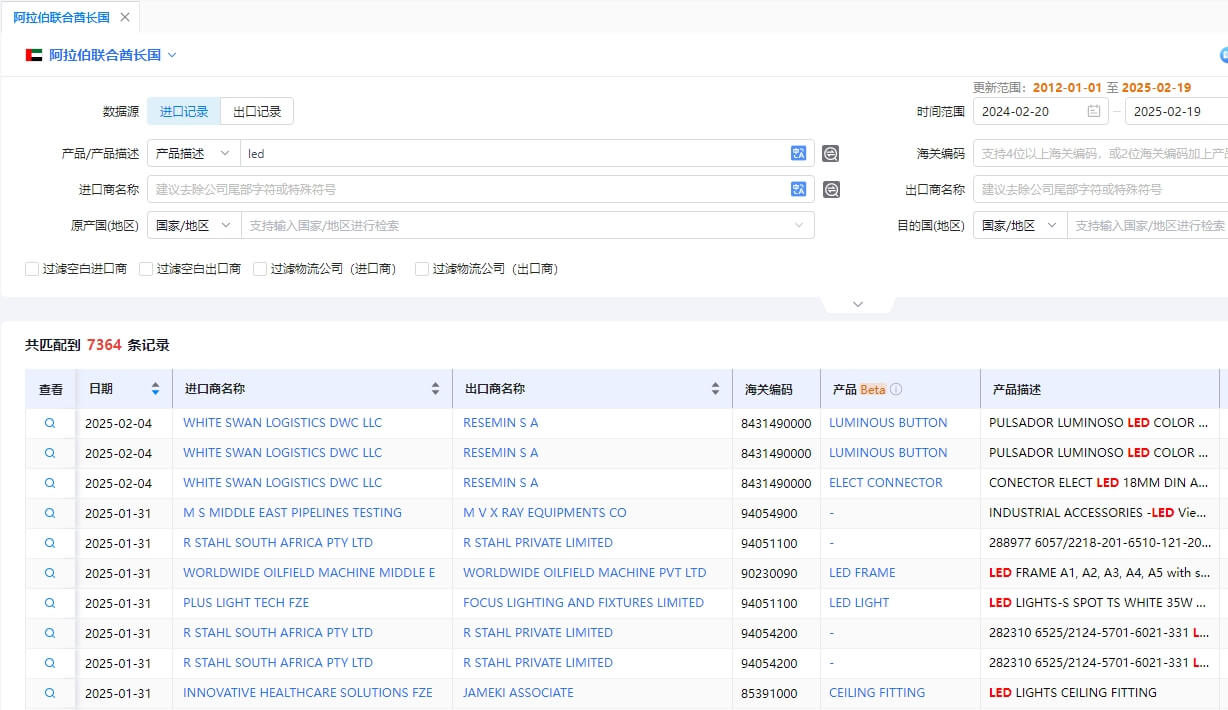Tick the 过滤空白出口商 checkbox

pos(146,269)
